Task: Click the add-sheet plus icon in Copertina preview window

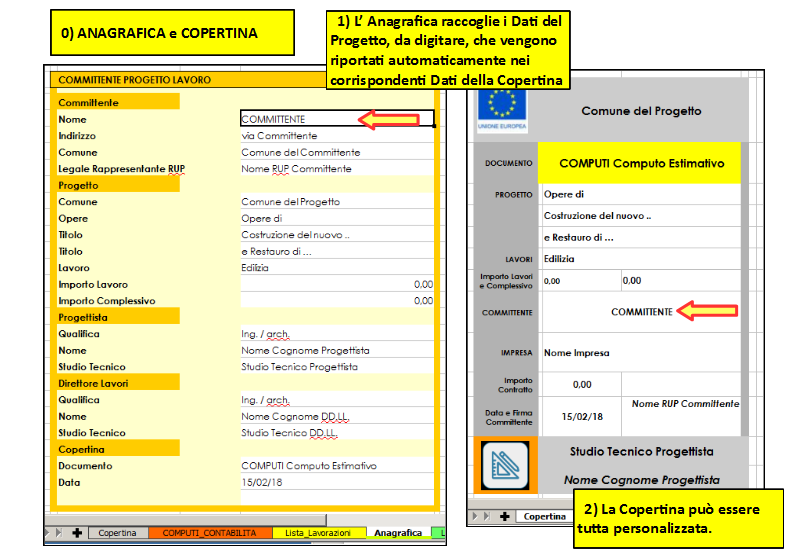Action: 504,516
